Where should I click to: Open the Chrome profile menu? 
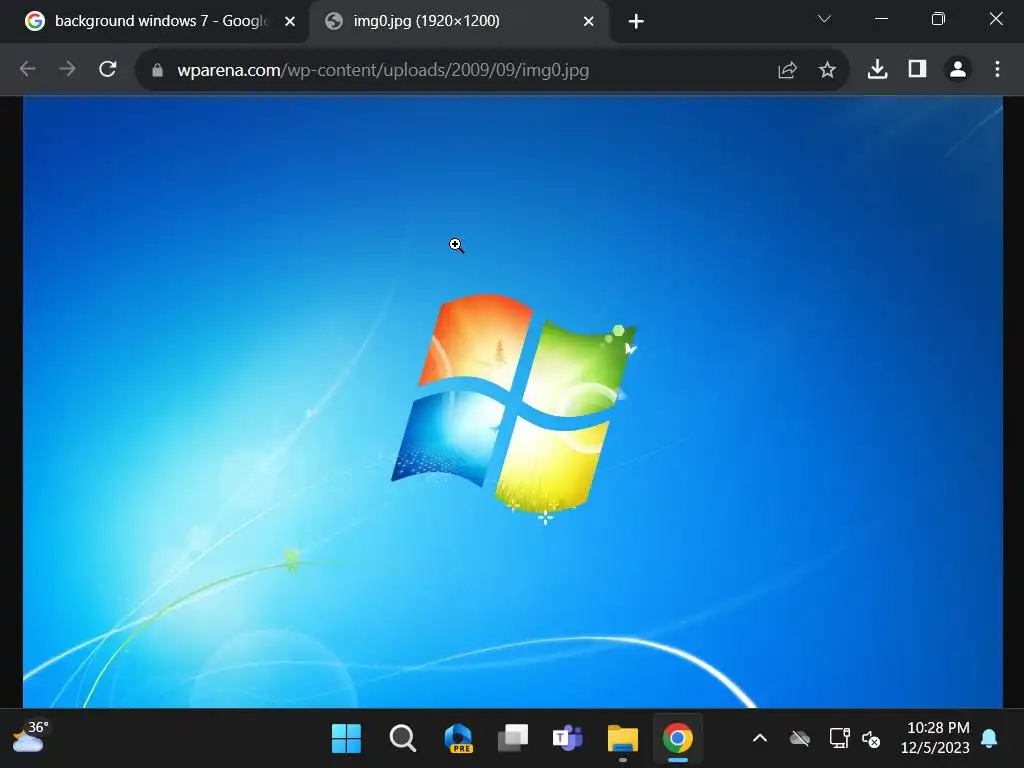pos(958,69)
